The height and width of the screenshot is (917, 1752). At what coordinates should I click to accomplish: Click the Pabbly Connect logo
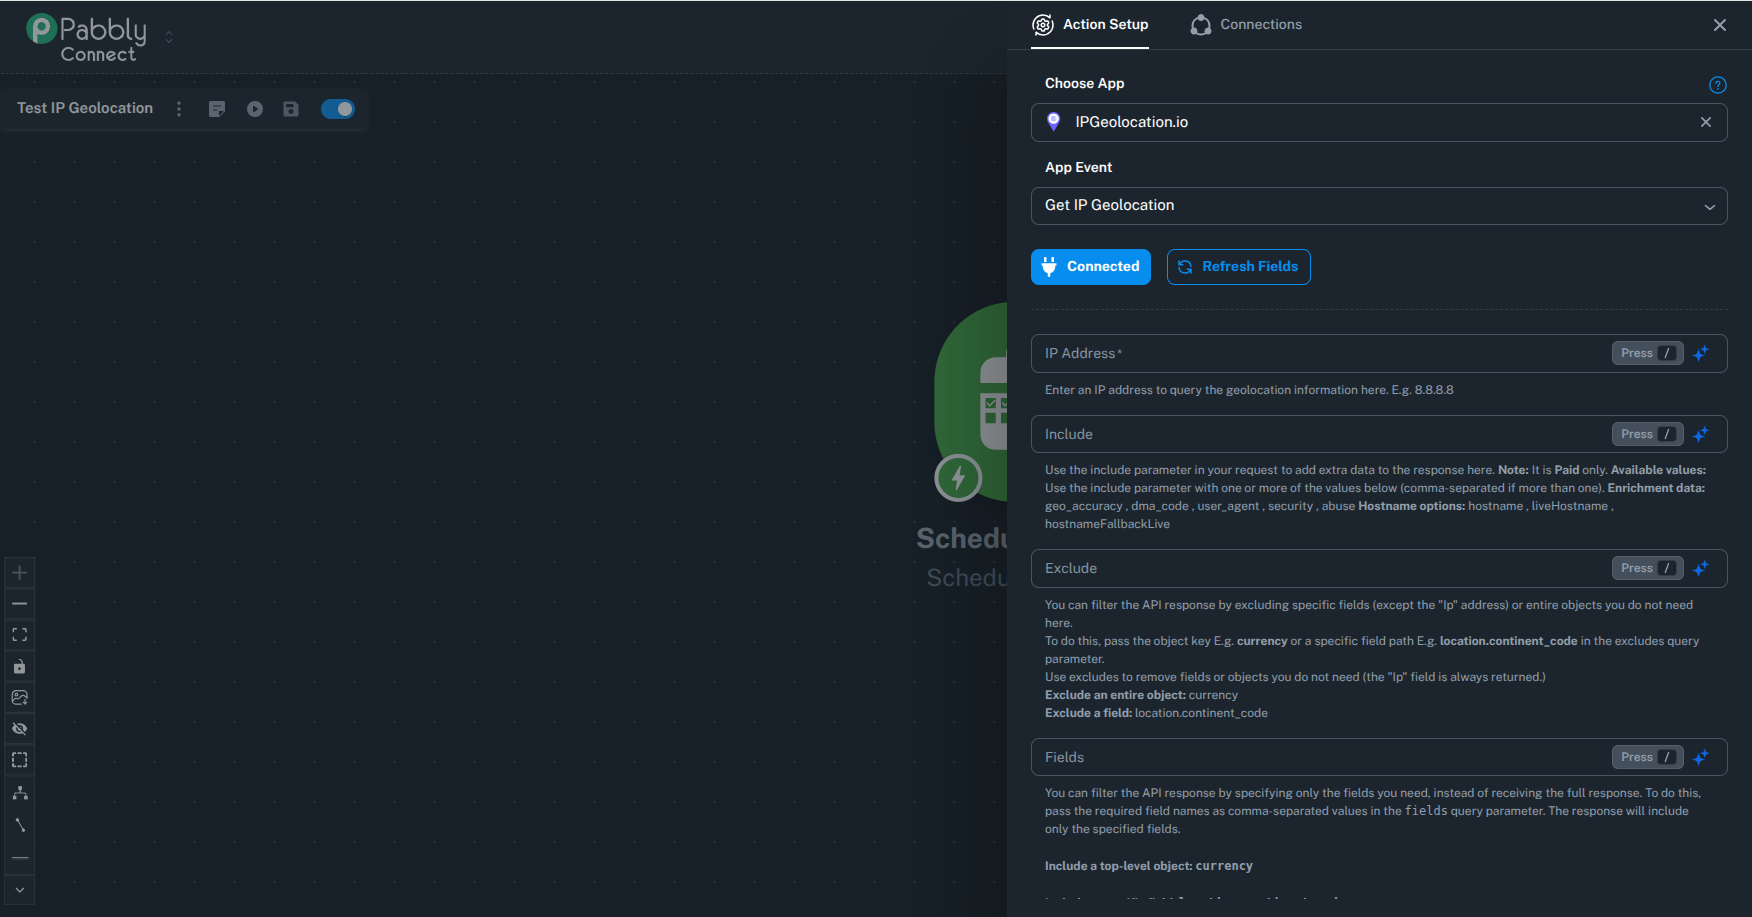pyautogui.click(x=87, y=38)
